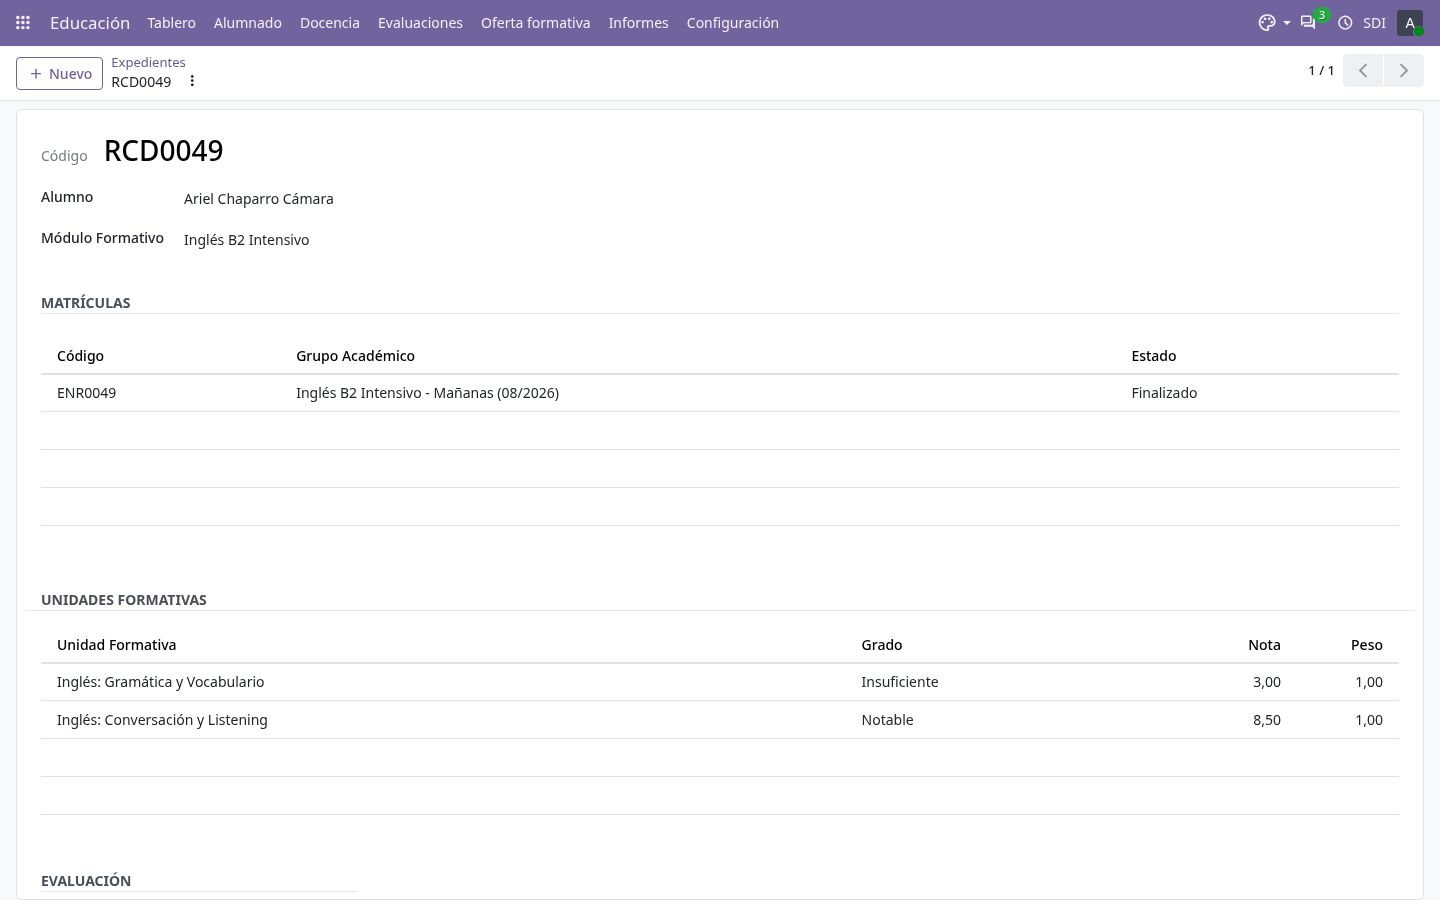
Task: Open the record actions kebab menu
Action: [x=192, y=81]
